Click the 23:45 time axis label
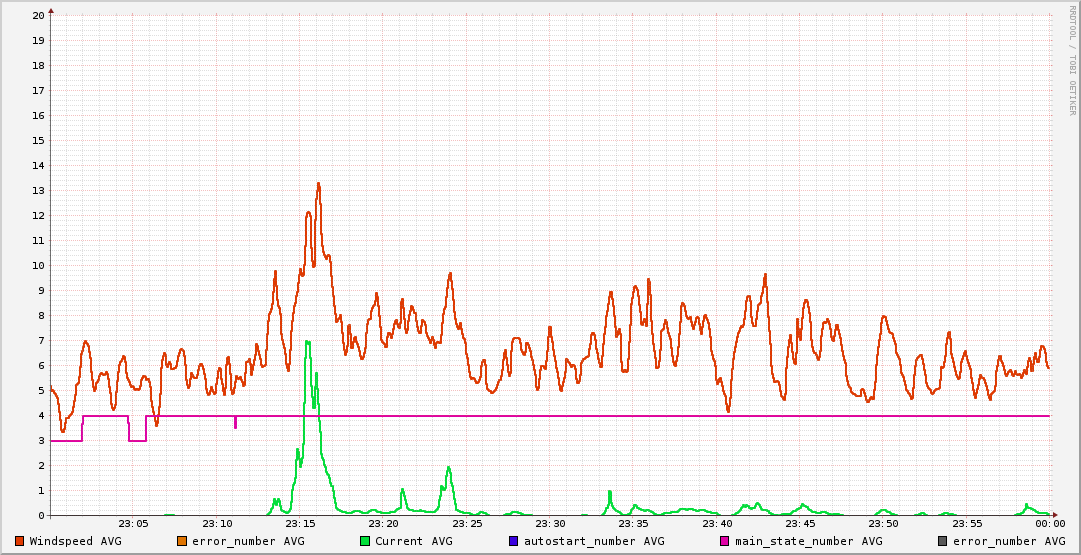The image size is (1081, 555). pyautogui.click(x=801, y=525)
